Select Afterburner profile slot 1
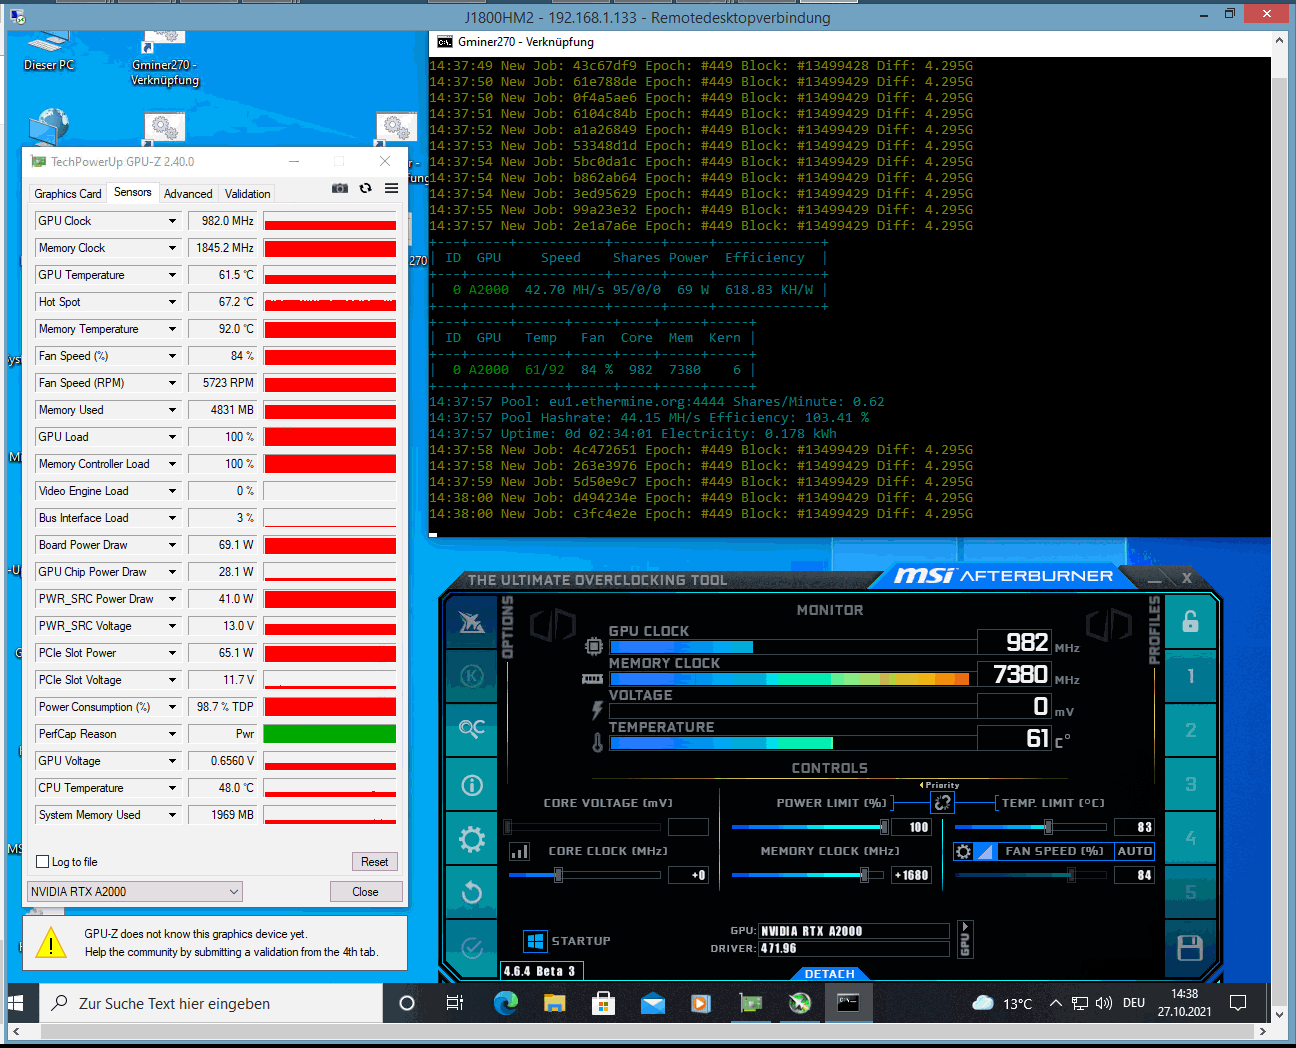This screenshot has width=1296, height=1048. tap(1190, 676)
